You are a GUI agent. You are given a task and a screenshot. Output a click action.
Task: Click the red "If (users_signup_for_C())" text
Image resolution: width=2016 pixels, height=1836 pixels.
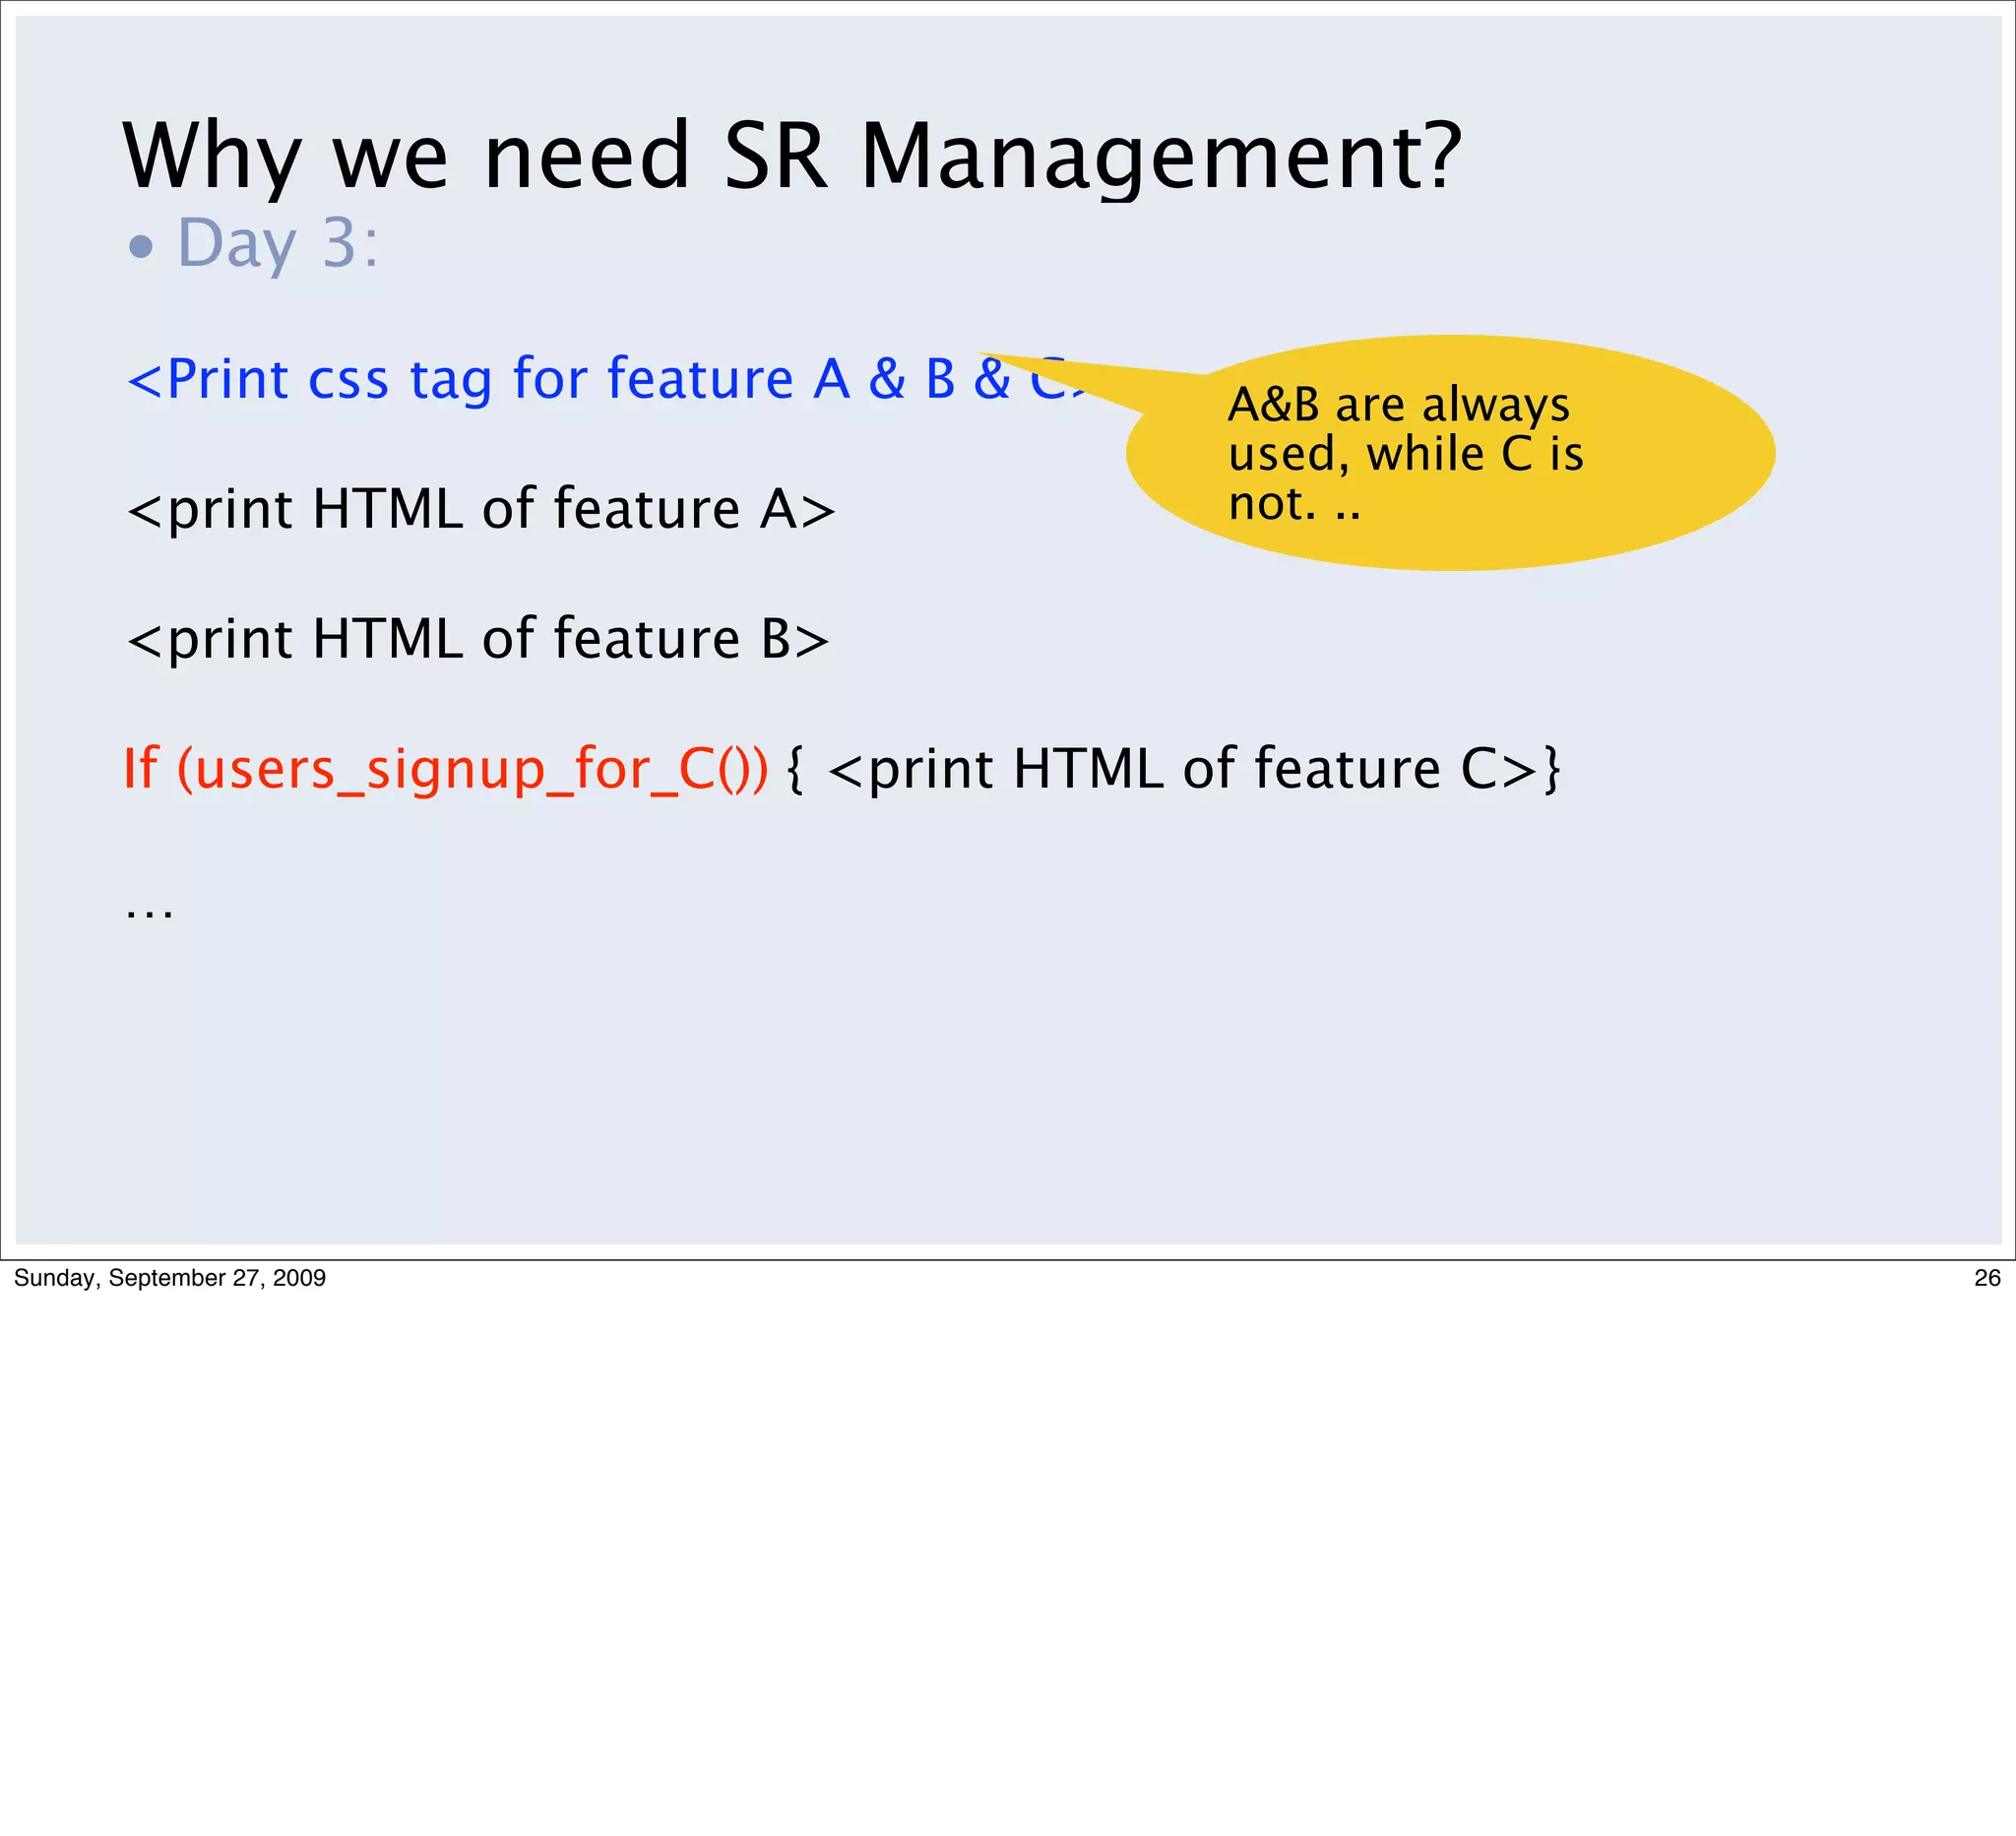(445, 769)
